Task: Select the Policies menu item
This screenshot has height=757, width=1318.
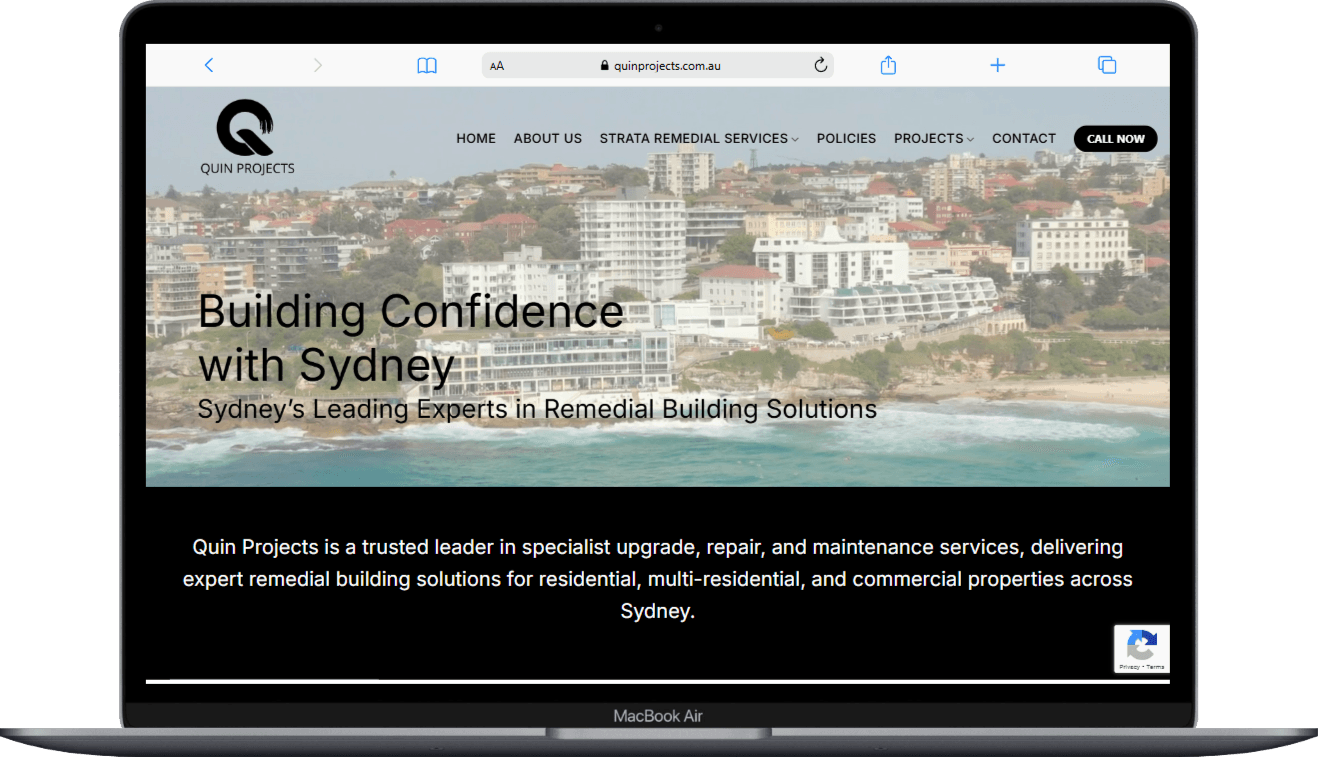Action: point(846,139)
